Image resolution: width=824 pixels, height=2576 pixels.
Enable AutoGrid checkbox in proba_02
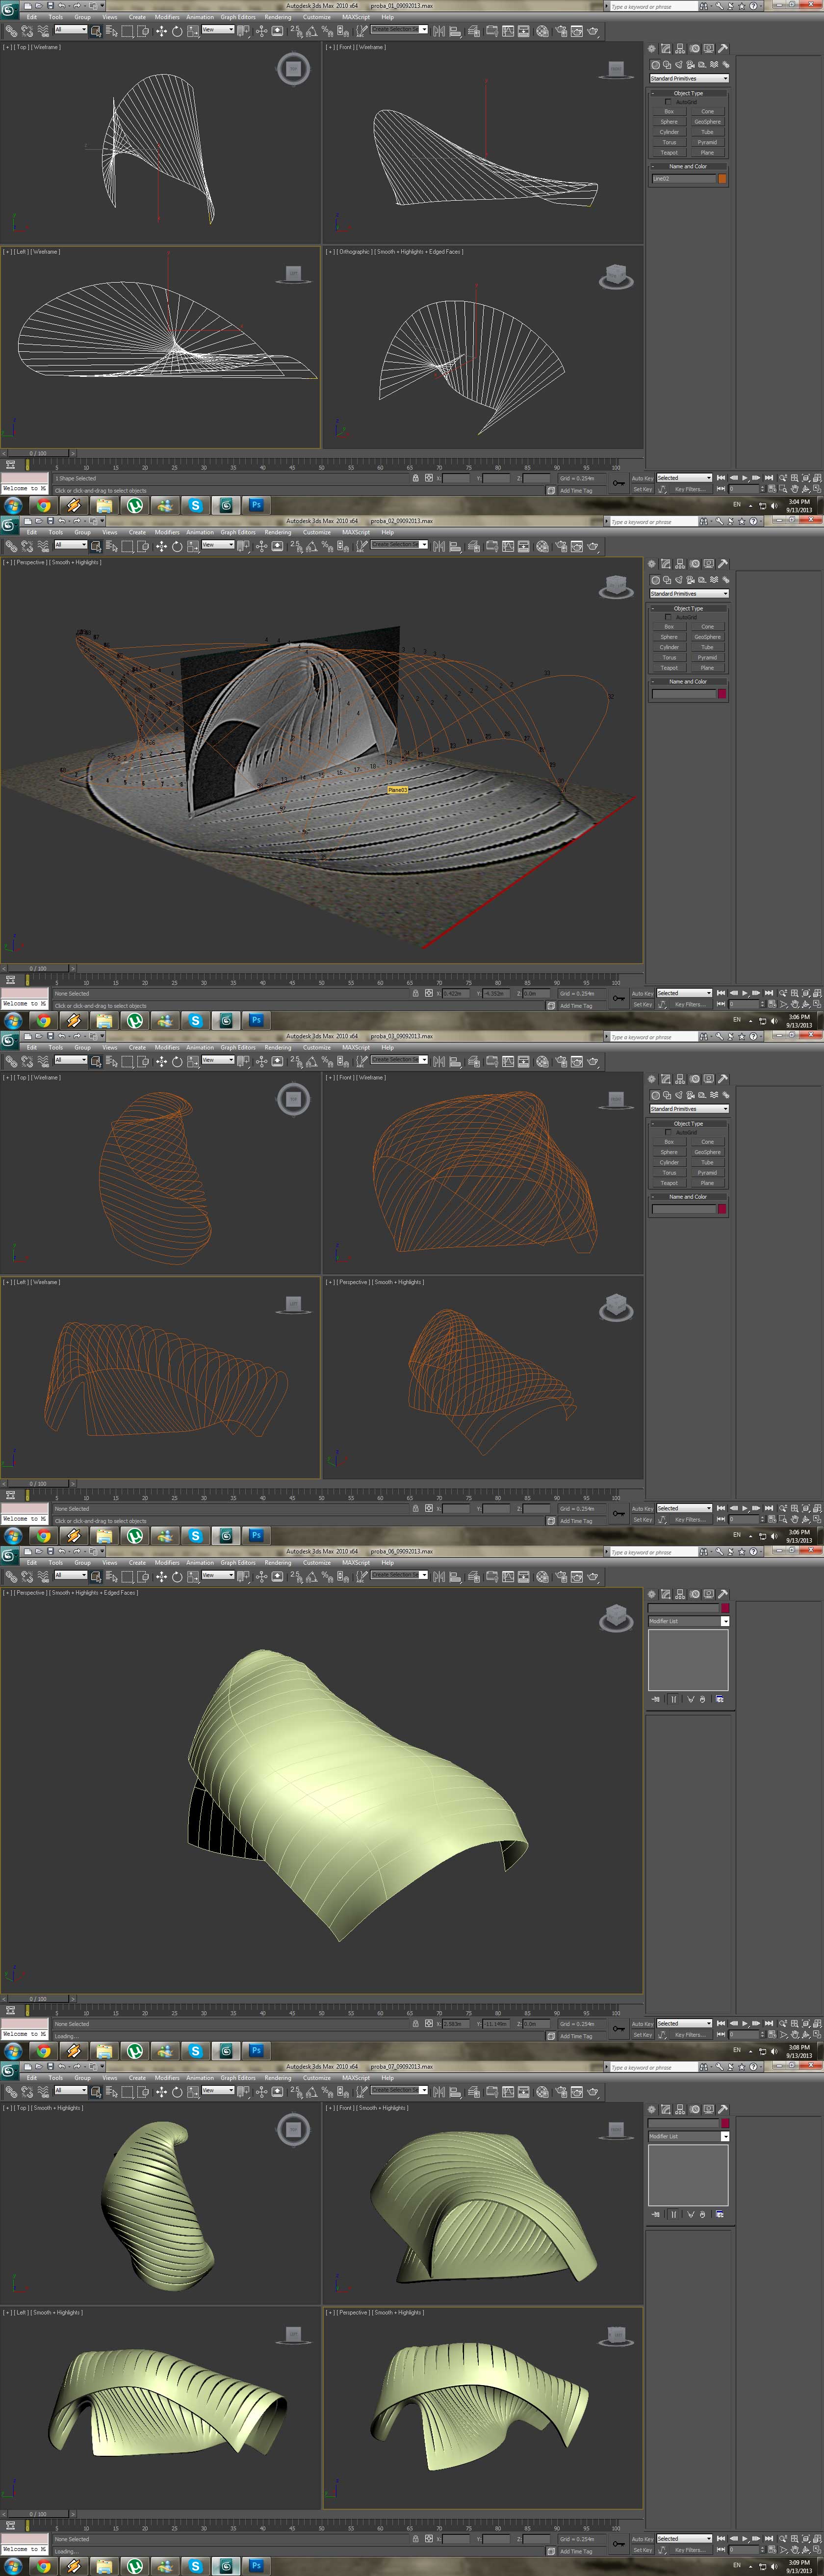click(x=668, y=617)
